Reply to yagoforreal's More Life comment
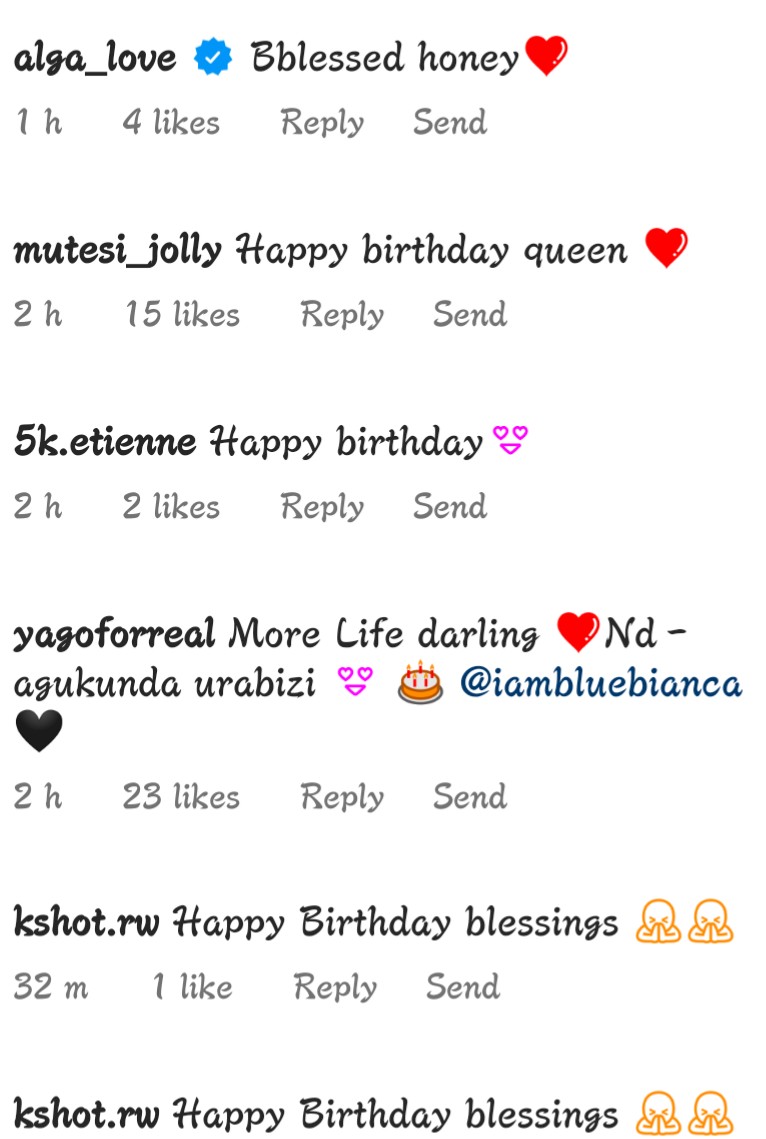The height and width of the screenshot is (1139, 766). (x=343, y=796)
